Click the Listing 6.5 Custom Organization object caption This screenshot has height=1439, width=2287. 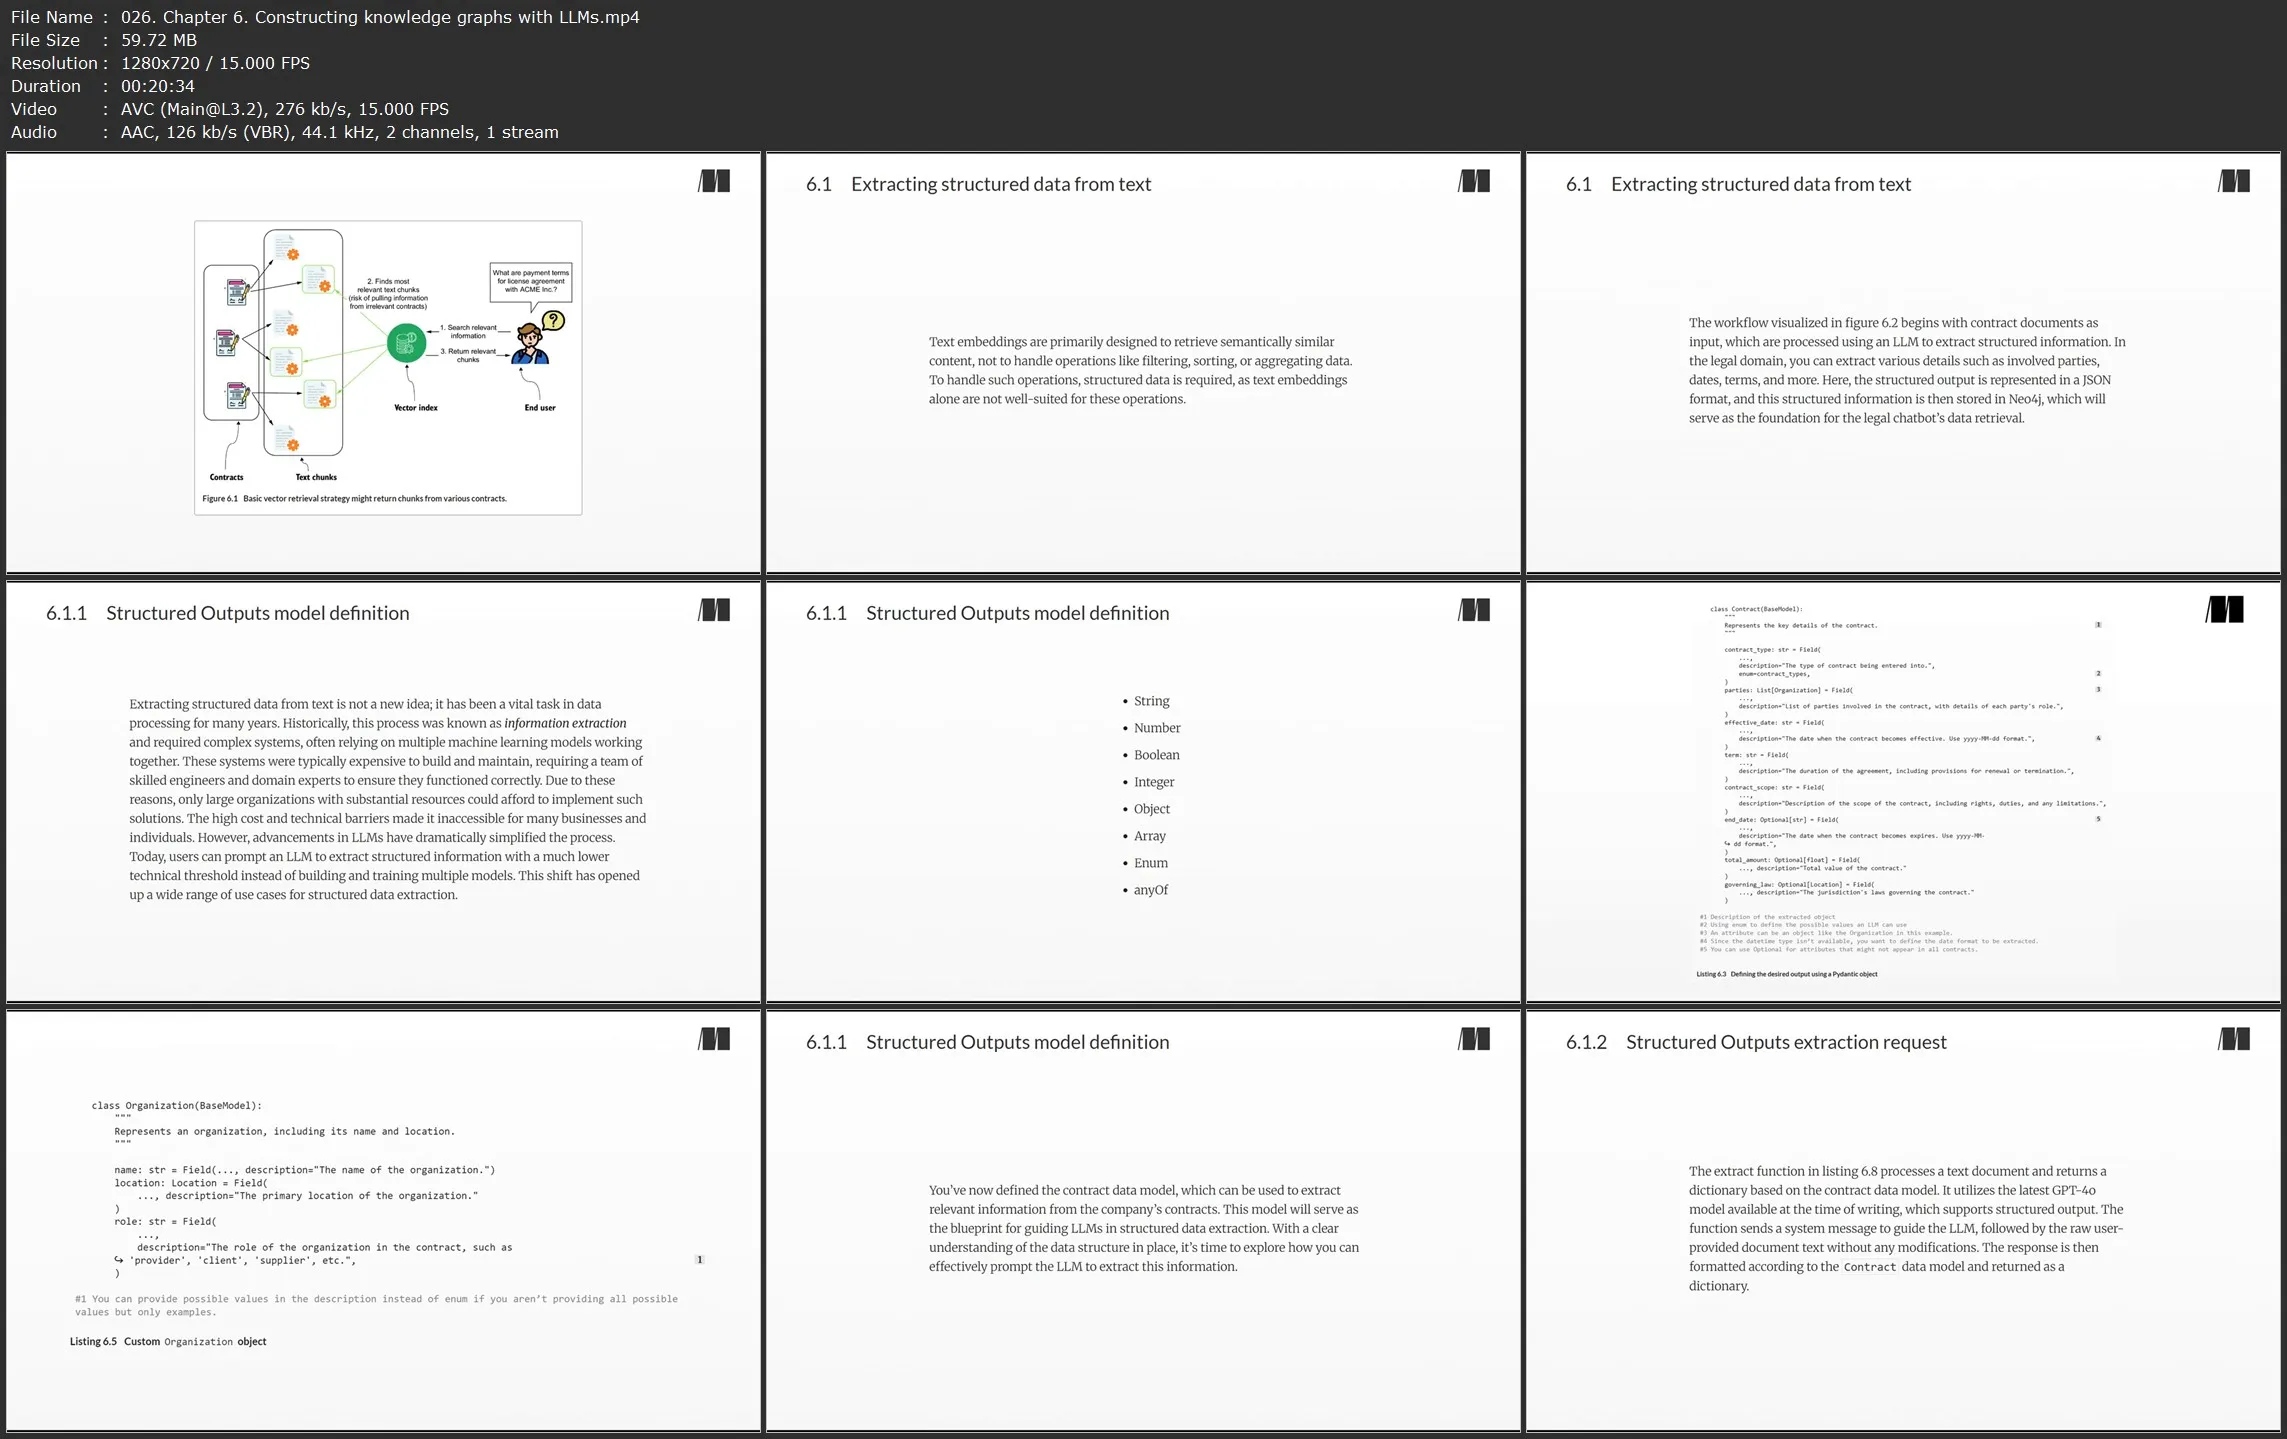[168, 1342]
